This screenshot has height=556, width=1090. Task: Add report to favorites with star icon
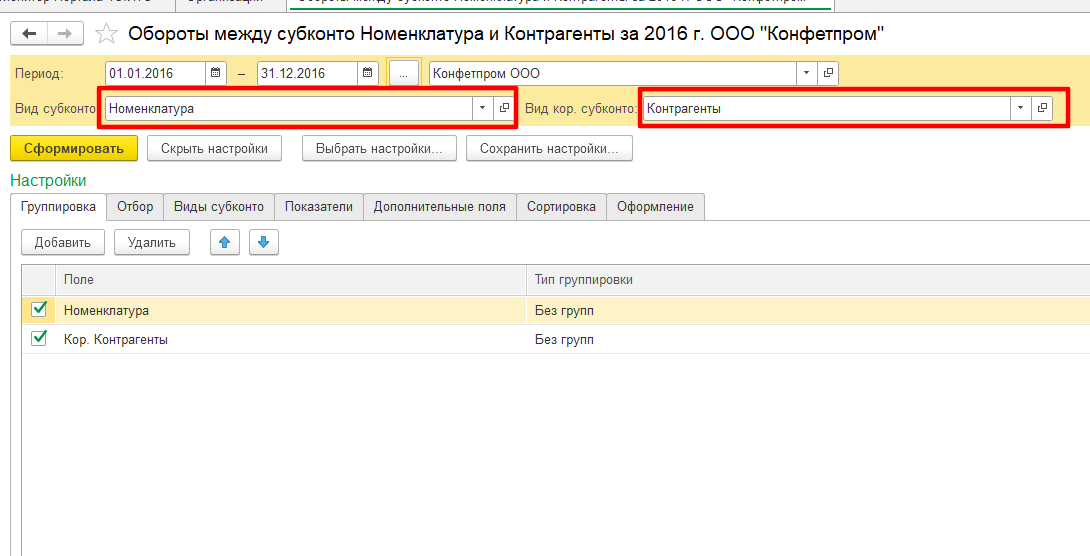pos(106,34)
